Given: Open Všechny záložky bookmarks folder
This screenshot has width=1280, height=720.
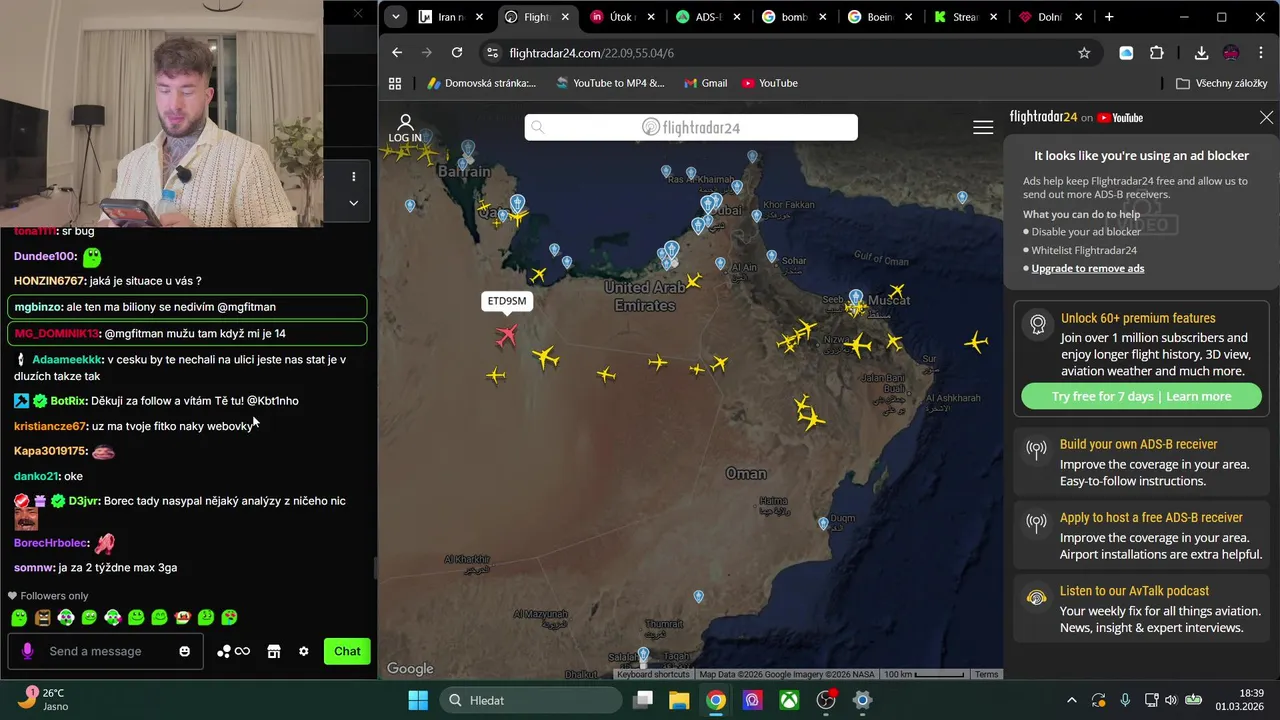Looking at the screenshot, I should coord(1222,83).
